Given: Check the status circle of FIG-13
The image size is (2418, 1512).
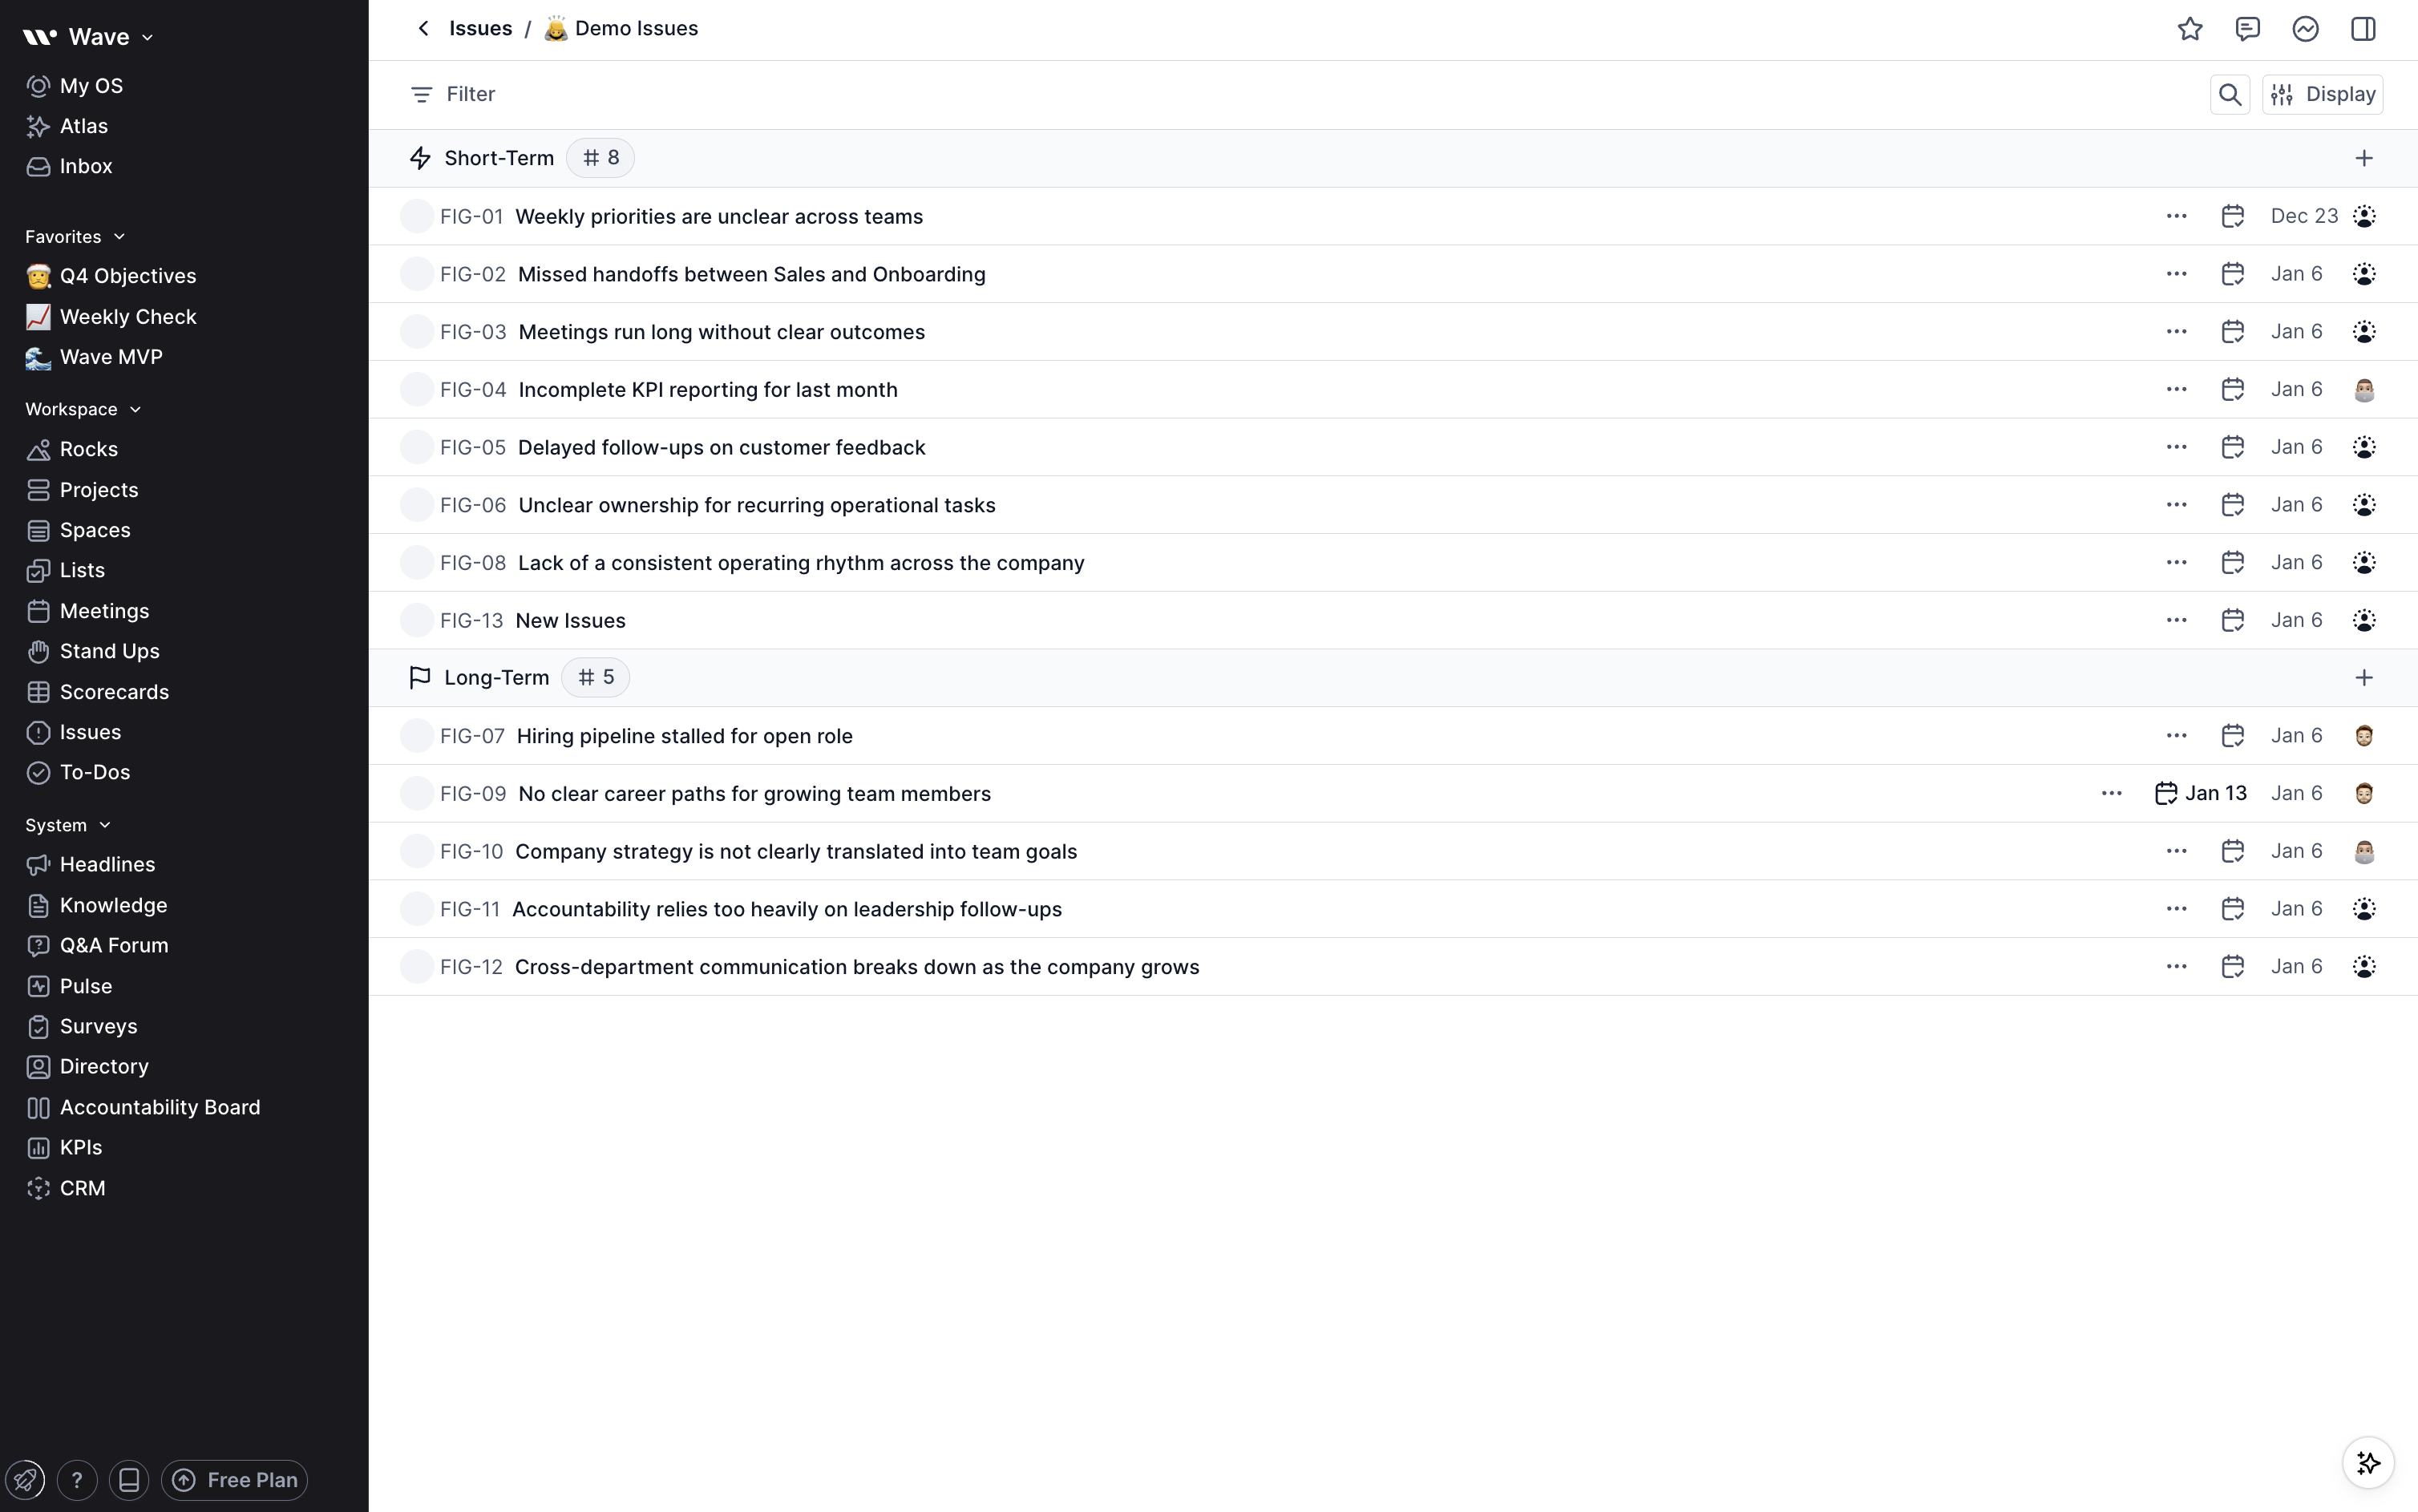Looking at the screenshot, I should (416, 620).
